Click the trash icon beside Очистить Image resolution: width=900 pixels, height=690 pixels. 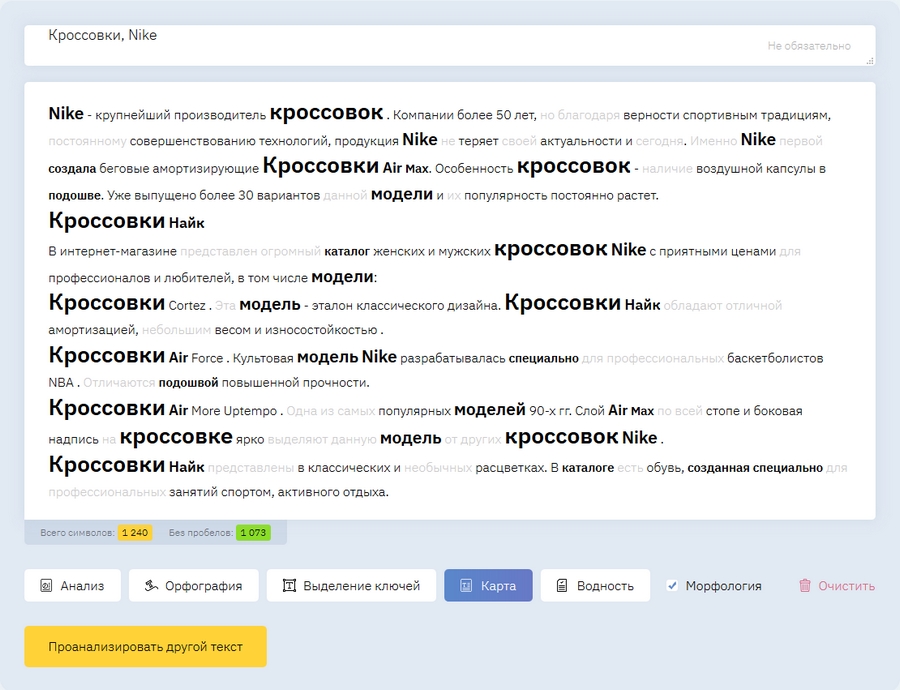805,586
